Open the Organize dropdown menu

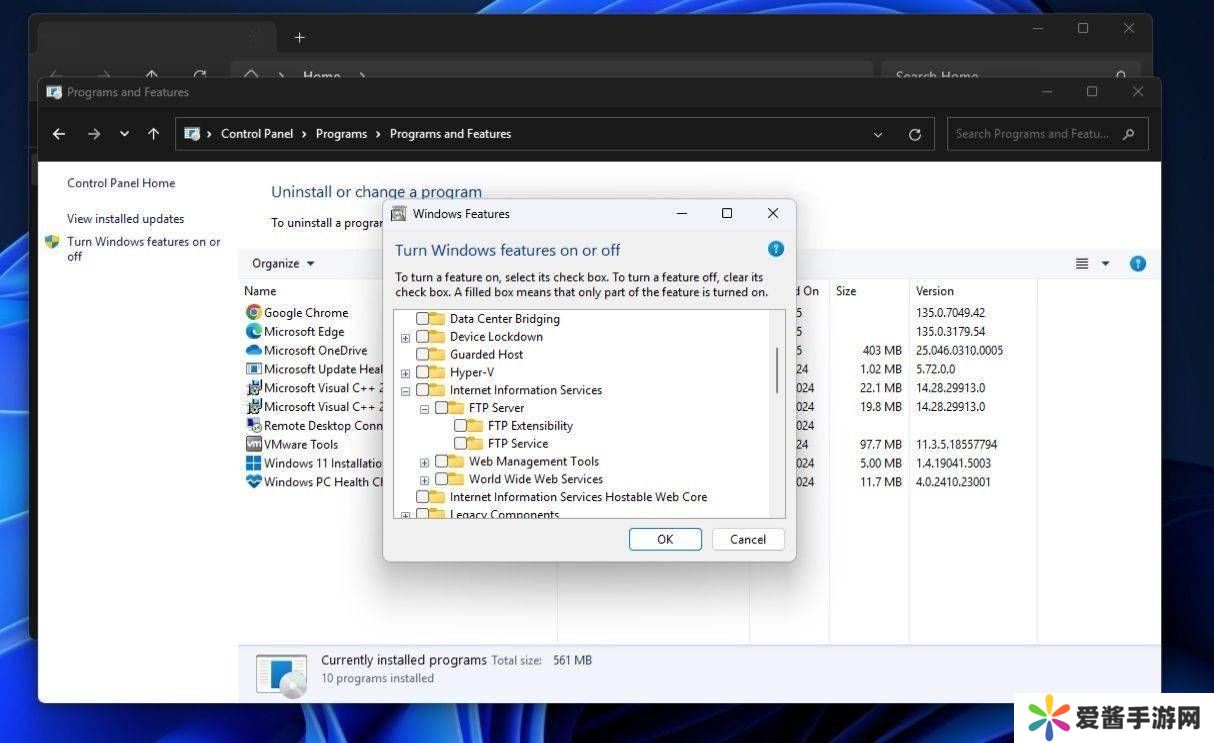(x=283, y=264)
